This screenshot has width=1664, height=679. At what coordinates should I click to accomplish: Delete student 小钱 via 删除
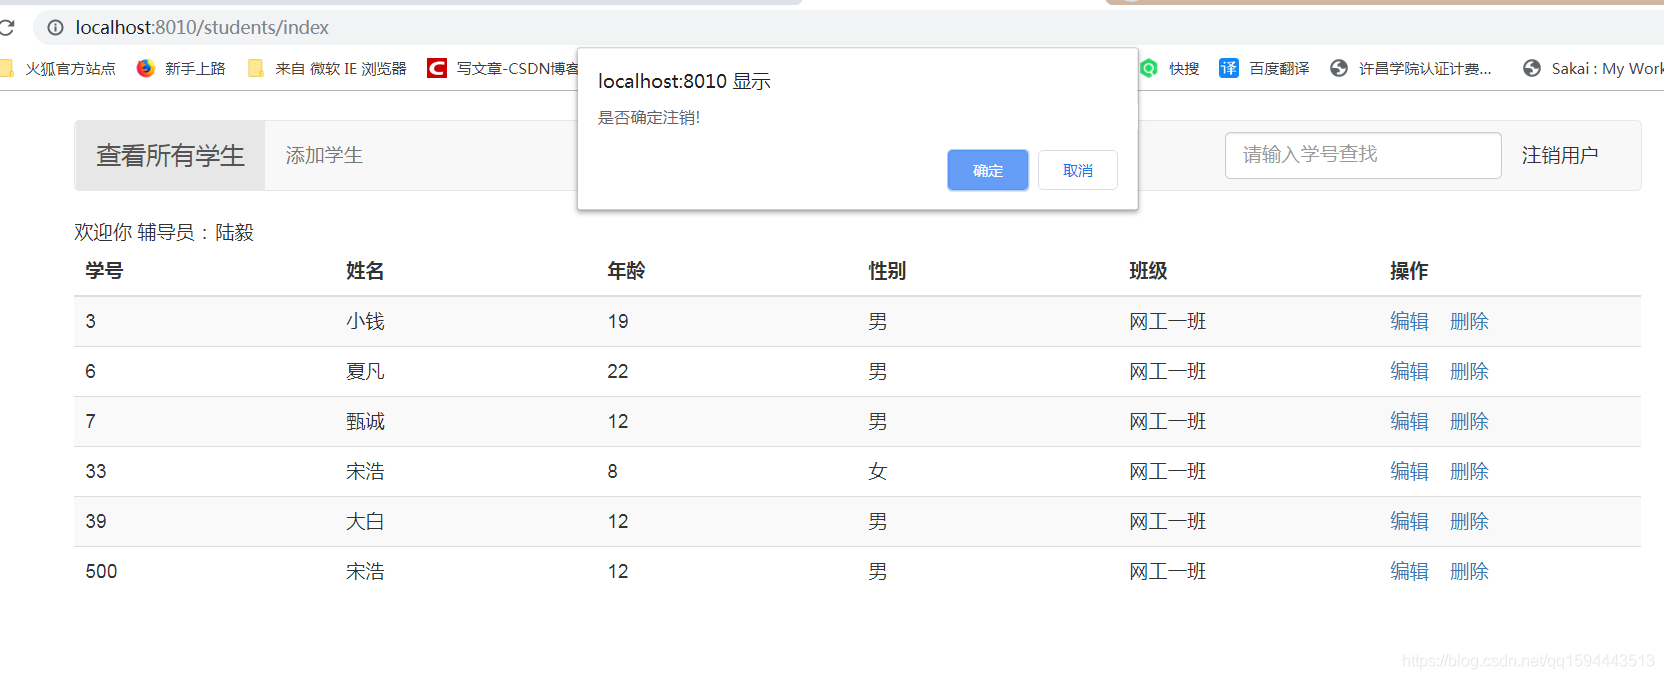coord(1469,321)
